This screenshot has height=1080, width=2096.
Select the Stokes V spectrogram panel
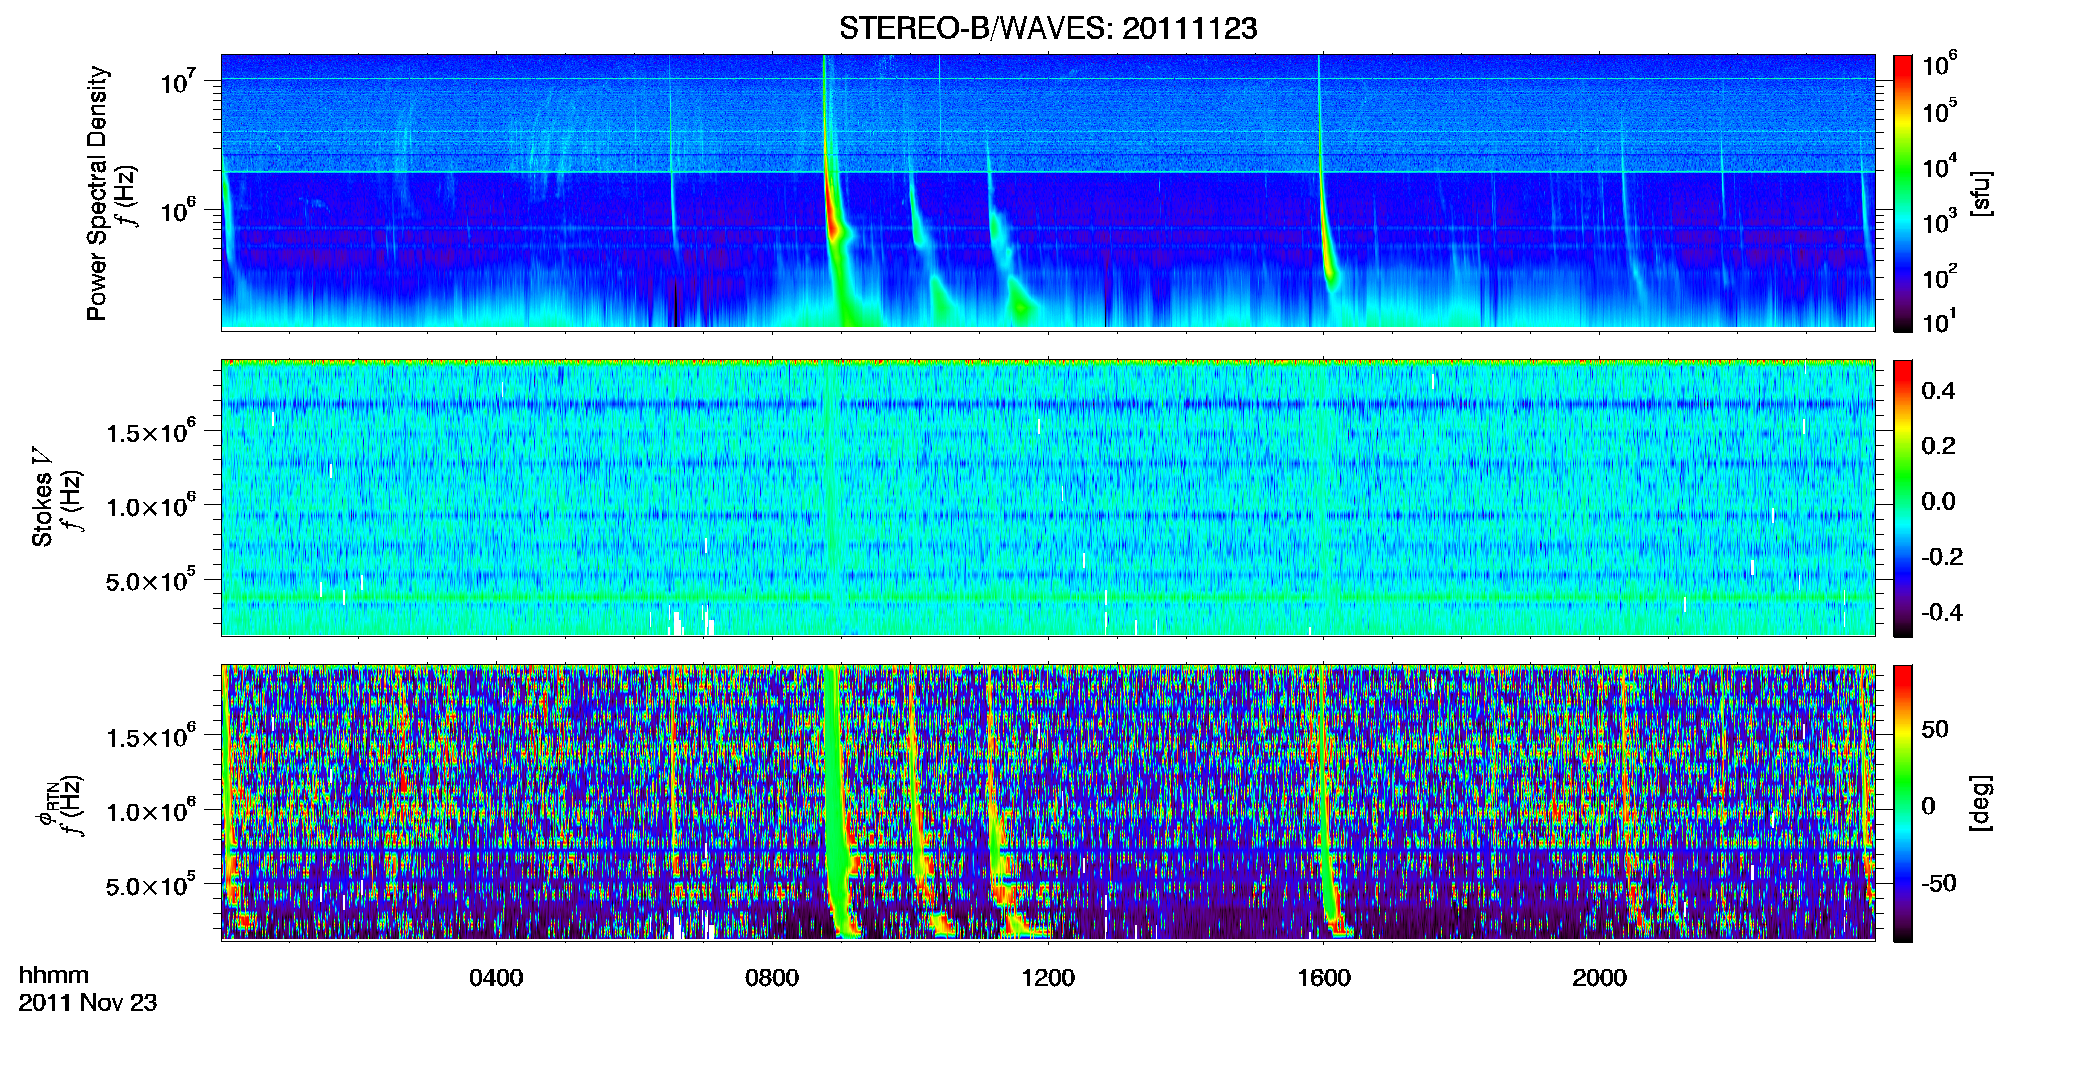1048,498
